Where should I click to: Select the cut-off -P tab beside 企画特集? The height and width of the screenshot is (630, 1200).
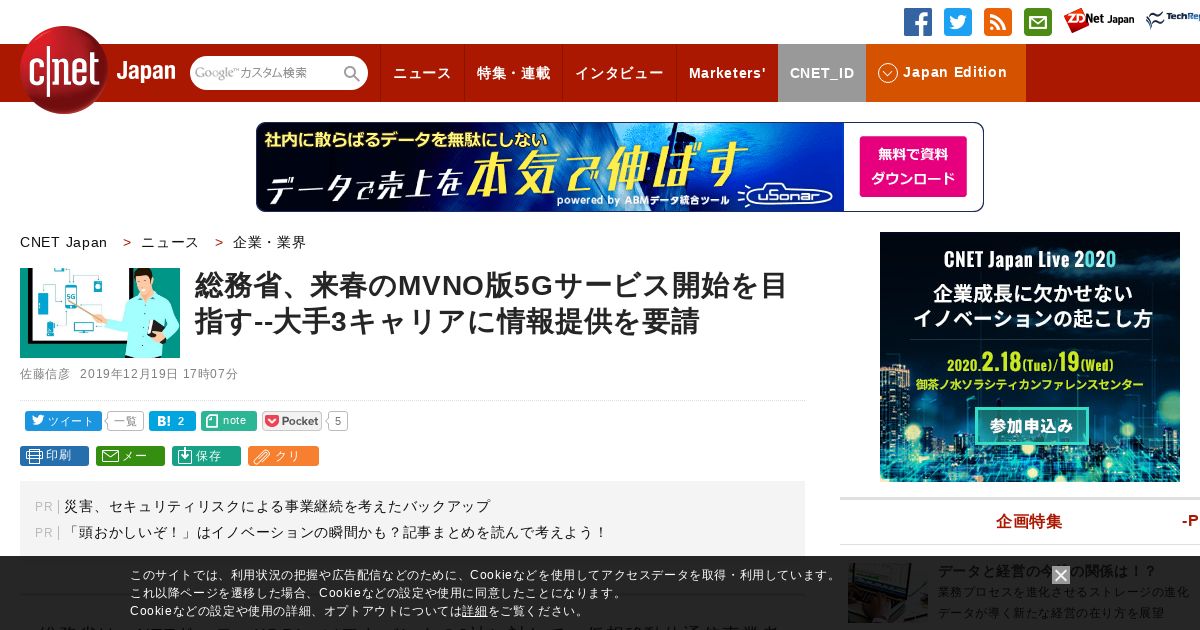pos(1190,521)
